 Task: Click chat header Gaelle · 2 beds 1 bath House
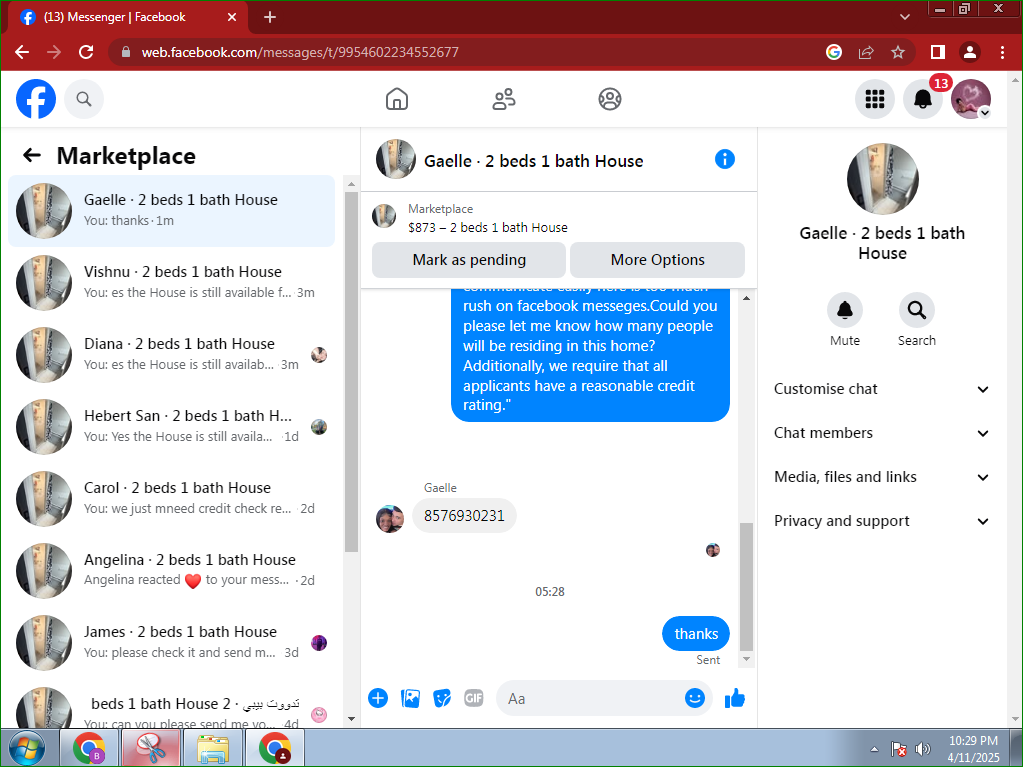tap(533, 161)
